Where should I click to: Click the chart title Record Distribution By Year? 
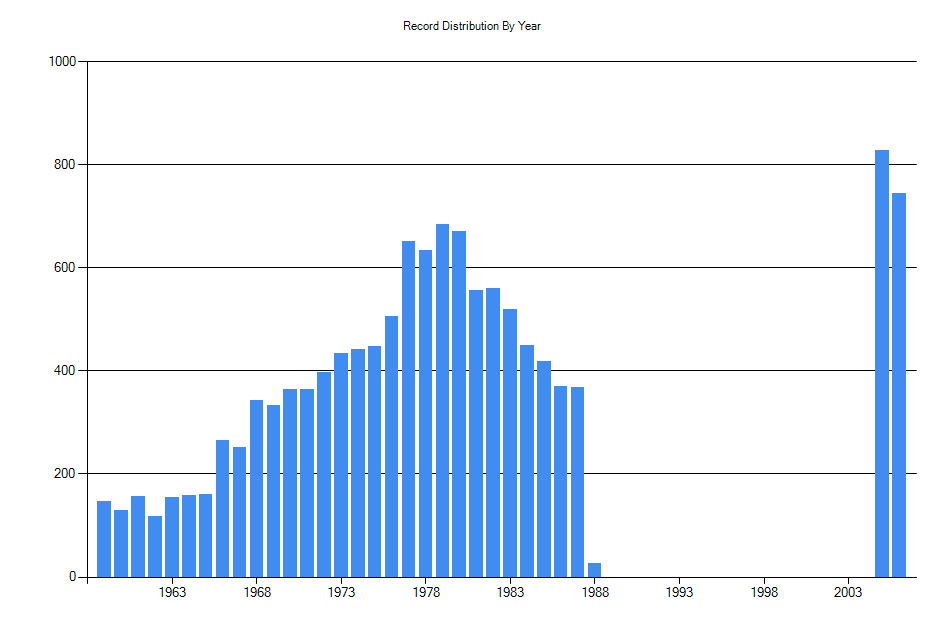(x=471, y=26)
